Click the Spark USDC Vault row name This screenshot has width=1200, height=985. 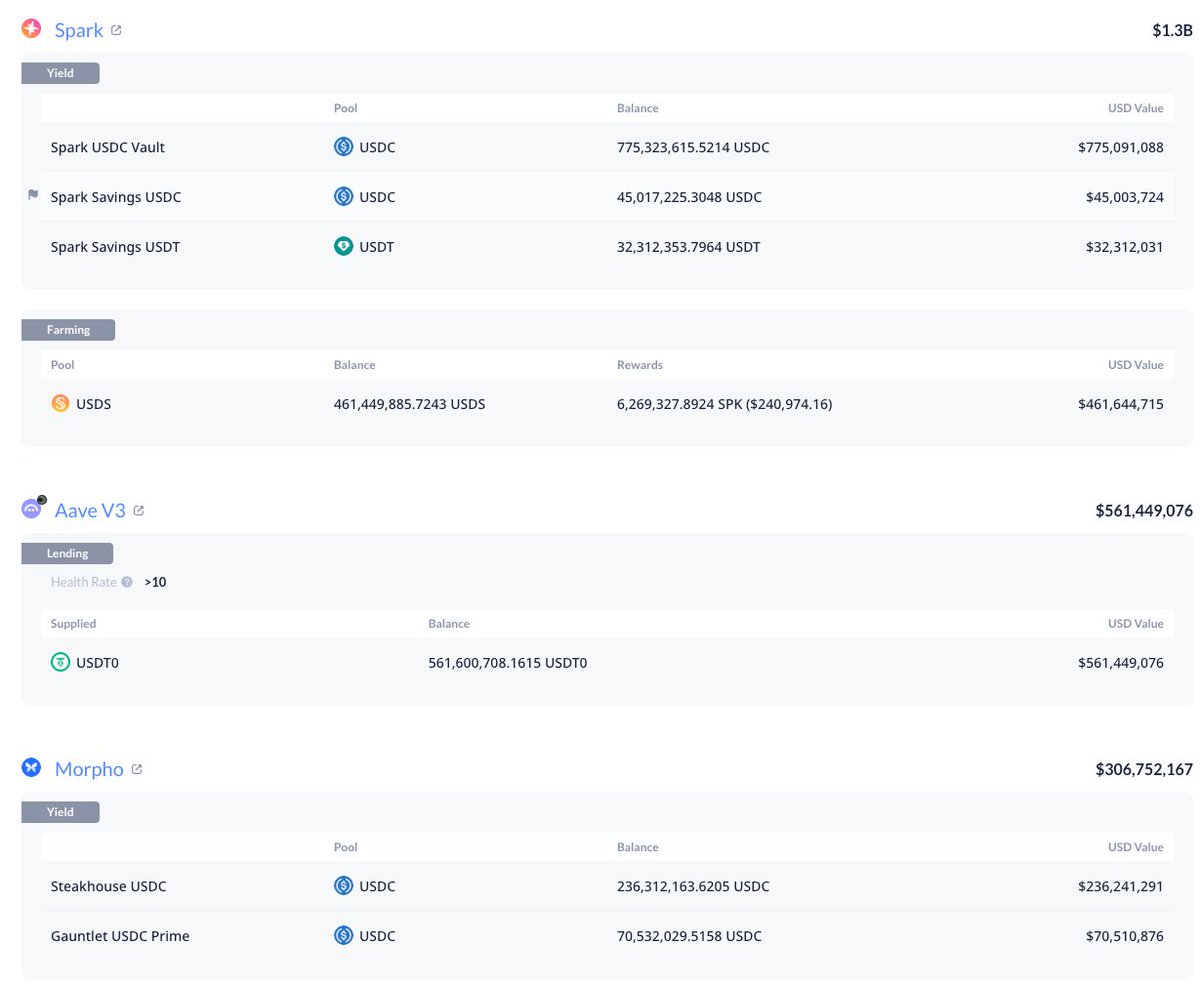click(x=108, y=147)
